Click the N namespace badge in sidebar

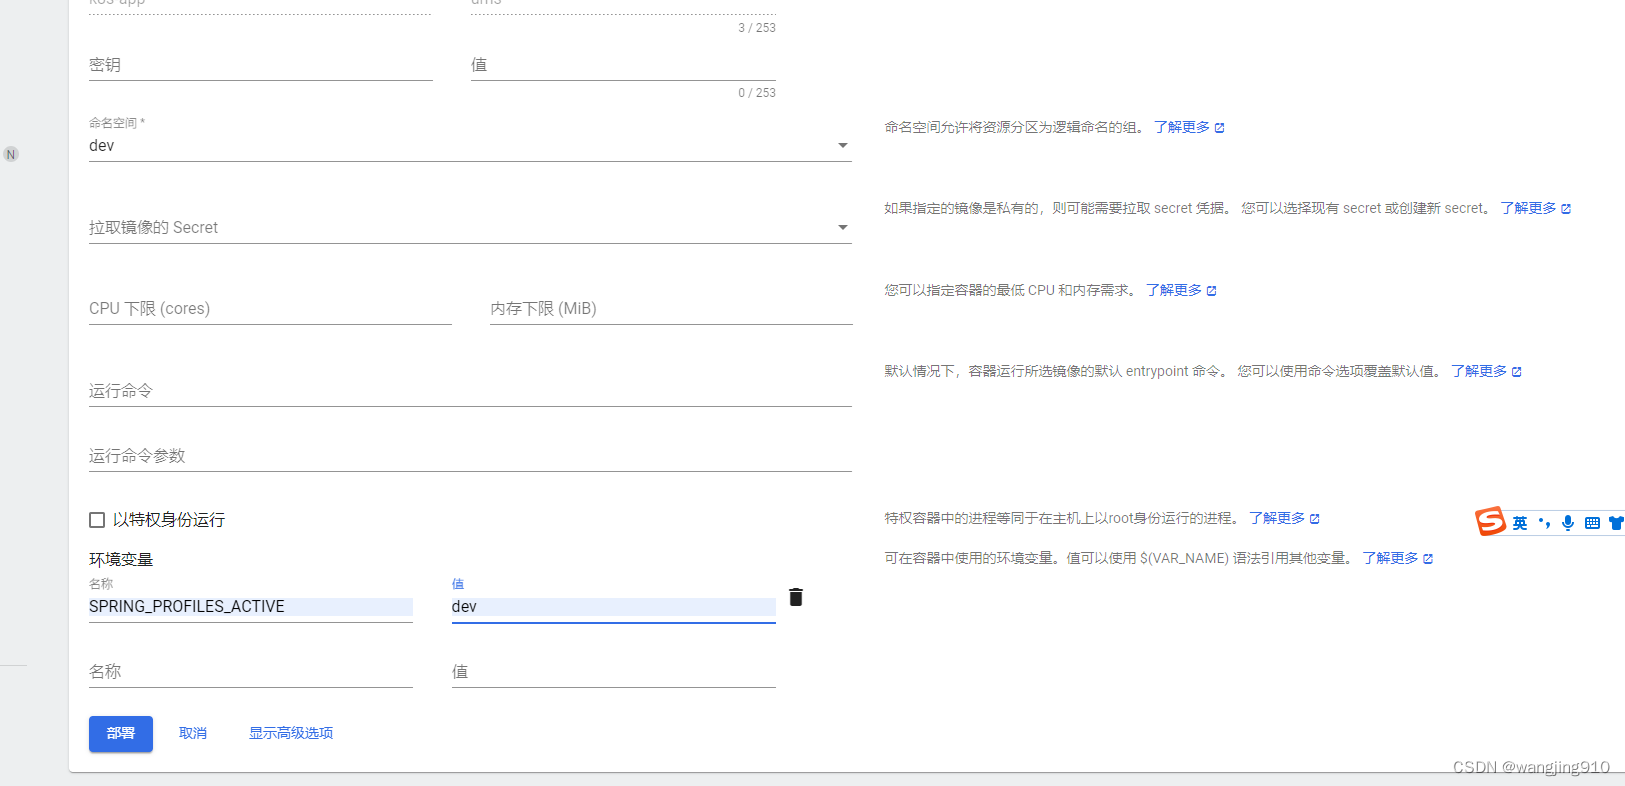pos(11,154)
